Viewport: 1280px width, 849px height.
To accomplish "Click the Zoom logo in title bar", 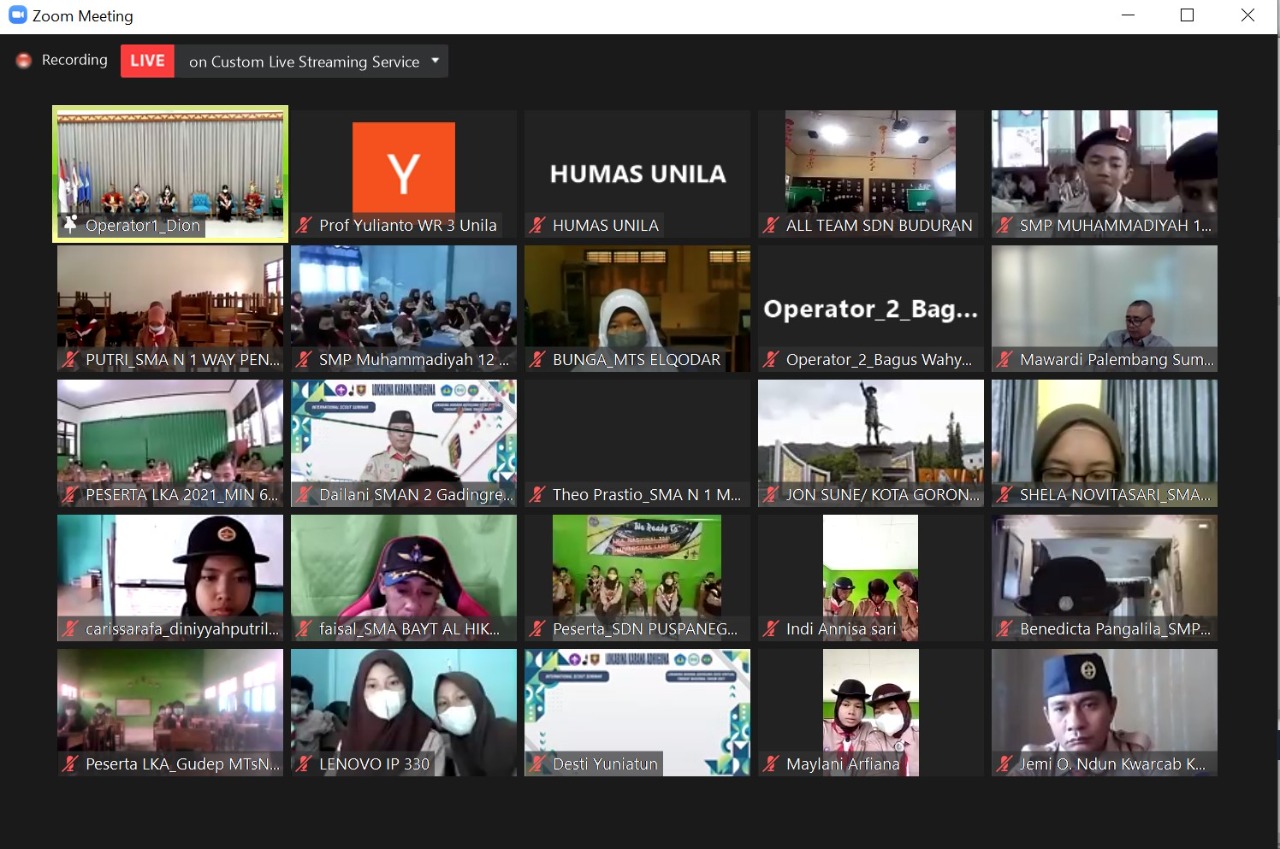I will click(x=17, y=15).
